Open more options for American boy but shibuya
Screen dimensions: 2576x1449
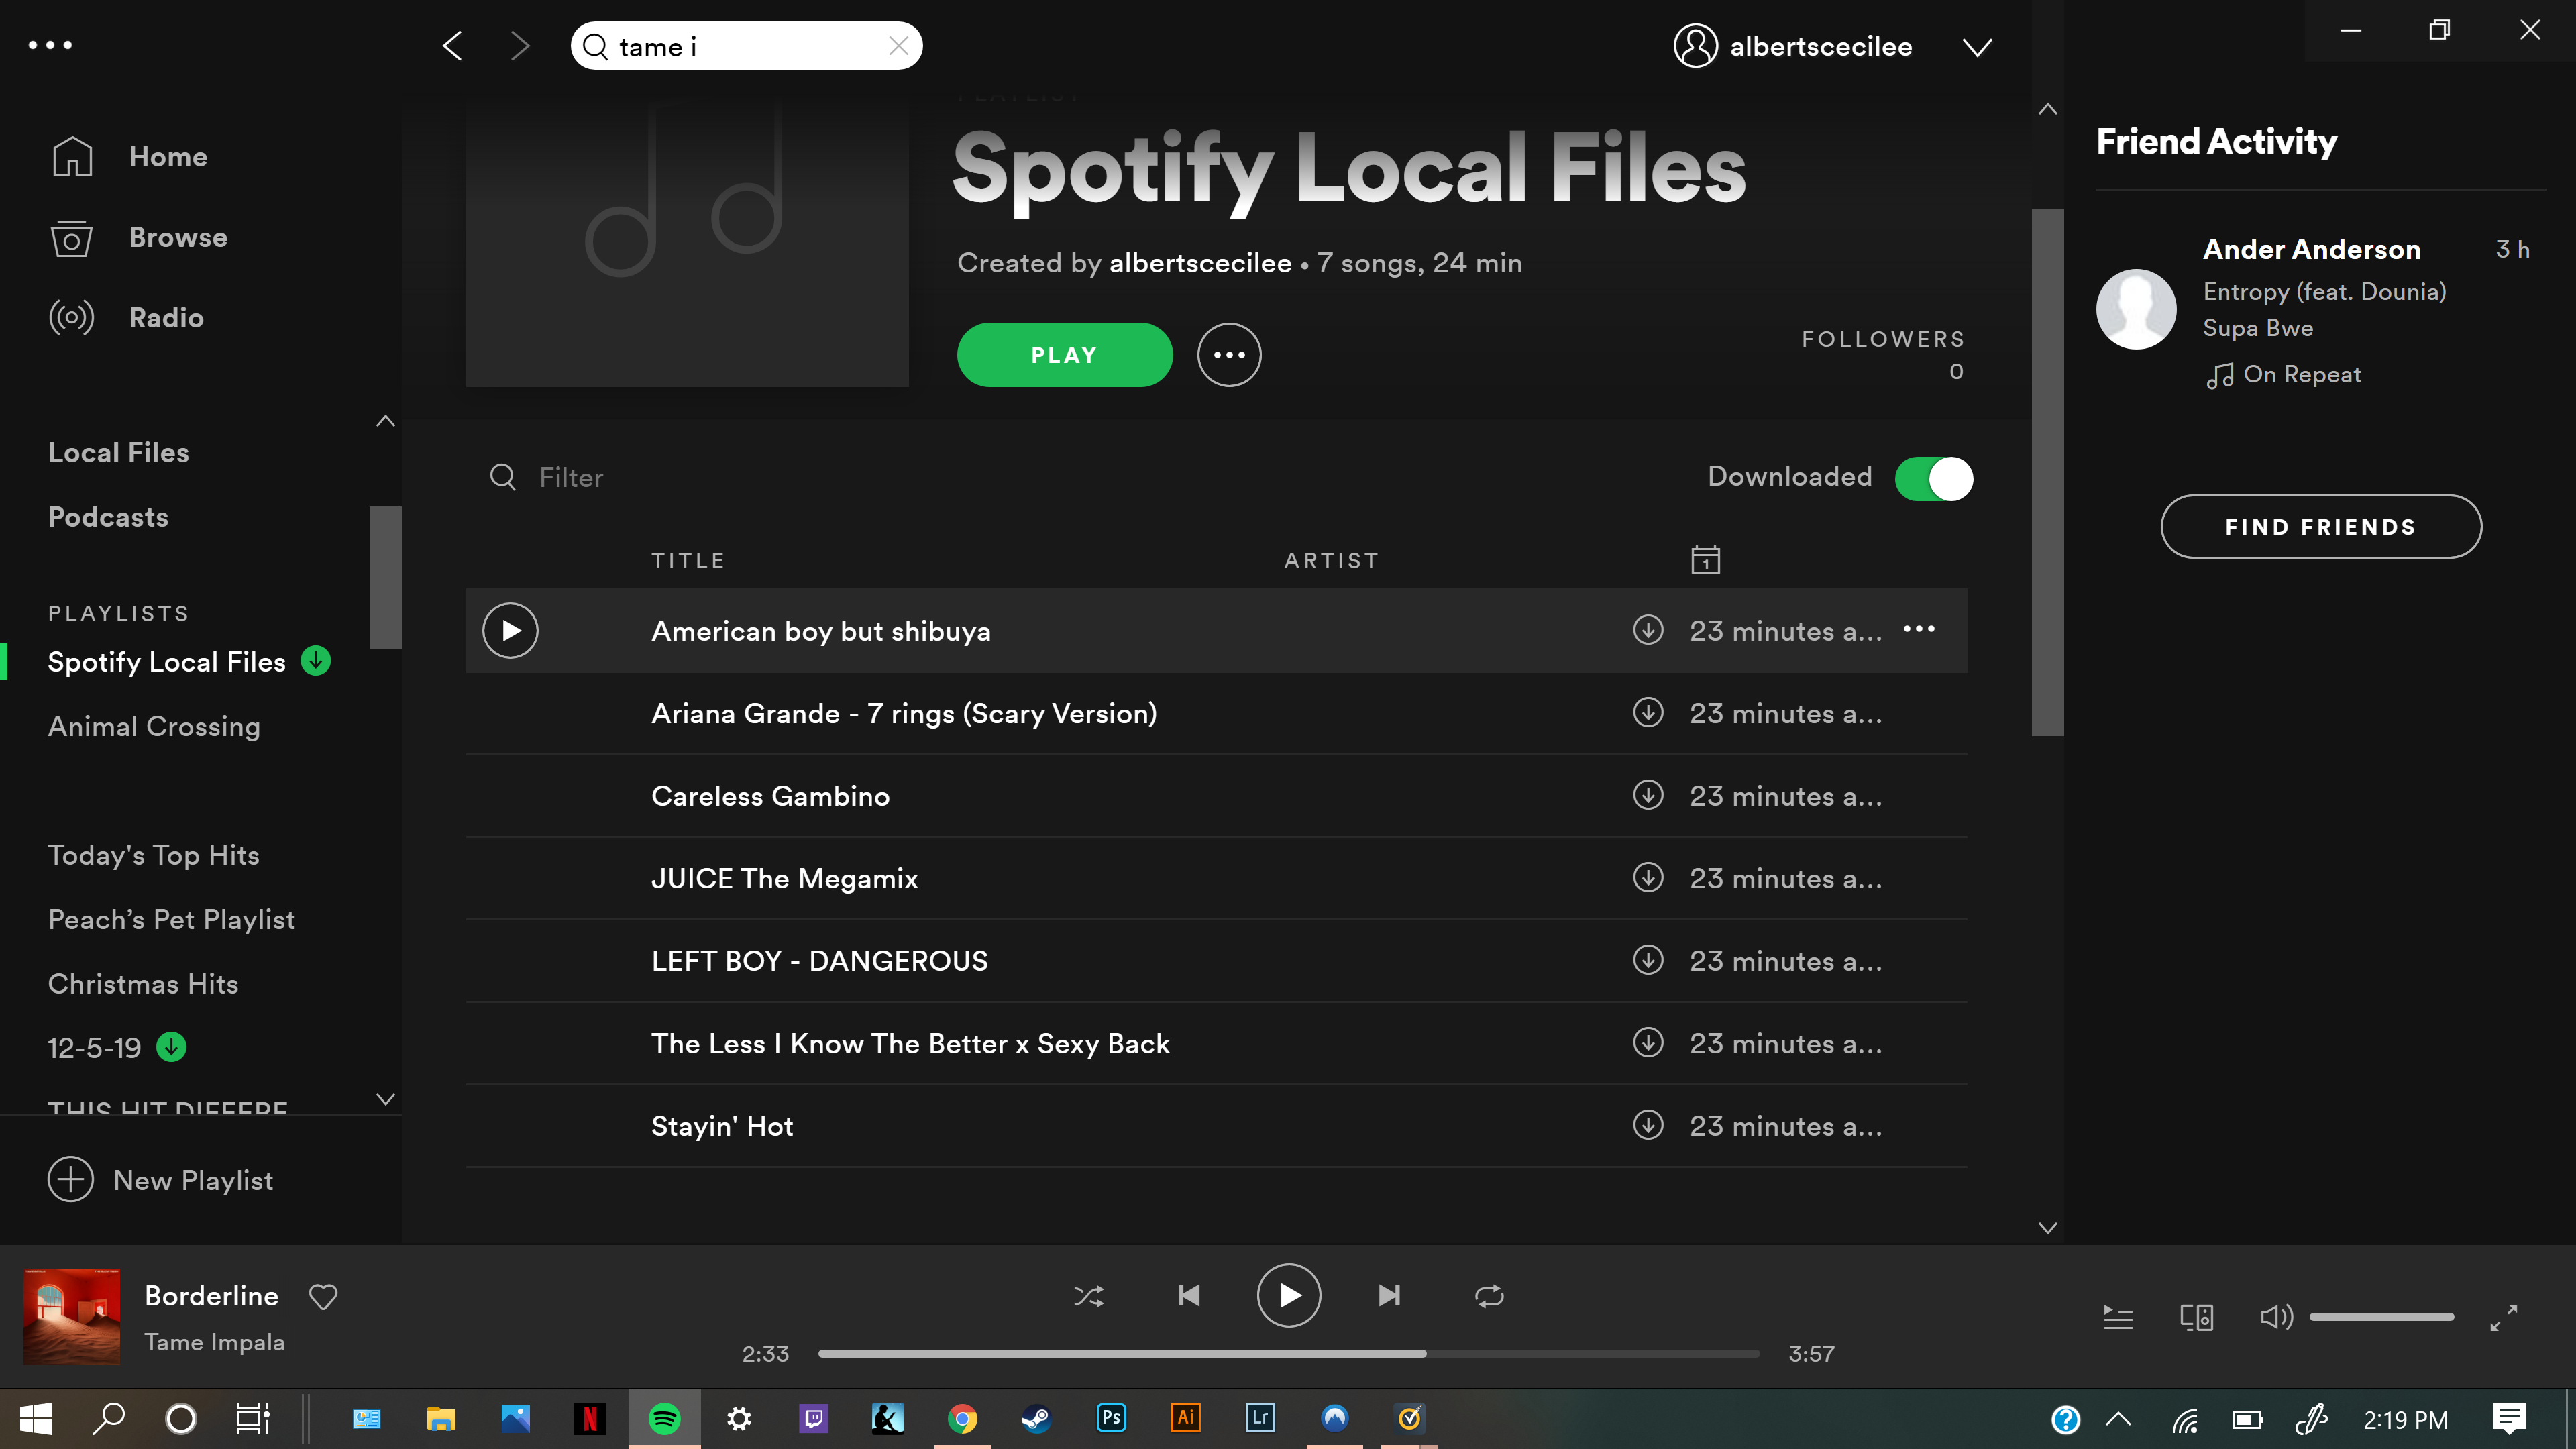click(x=1918, y=629)
